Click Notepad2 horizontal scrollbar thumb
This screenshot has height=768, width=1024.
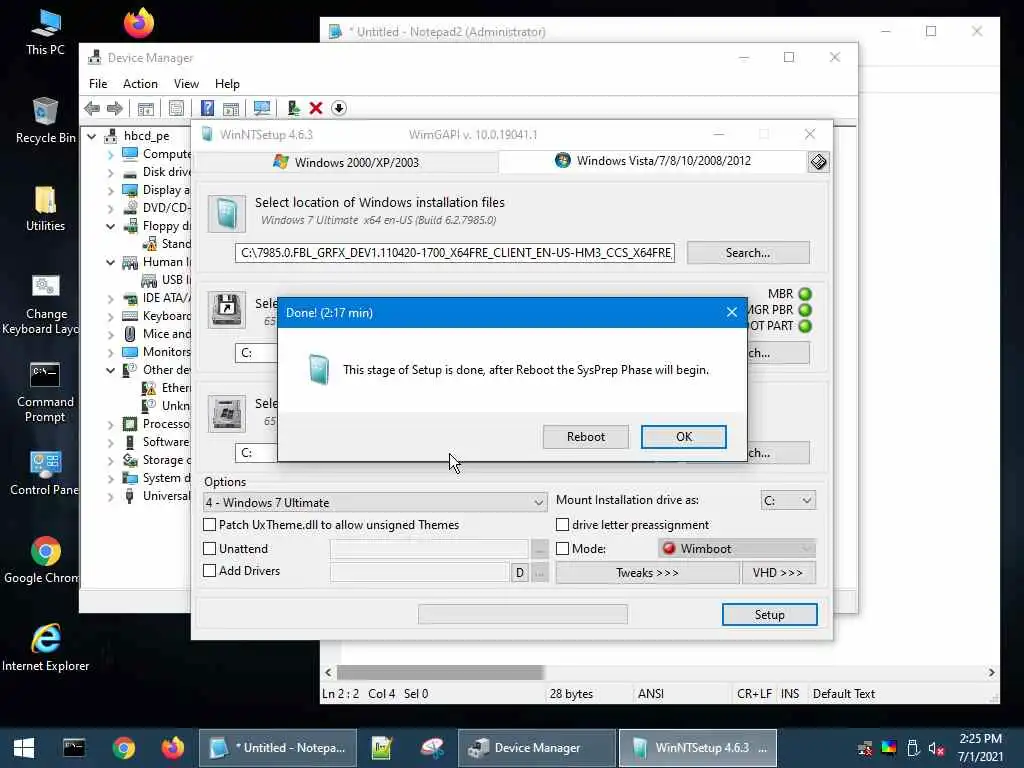point(440,673)
